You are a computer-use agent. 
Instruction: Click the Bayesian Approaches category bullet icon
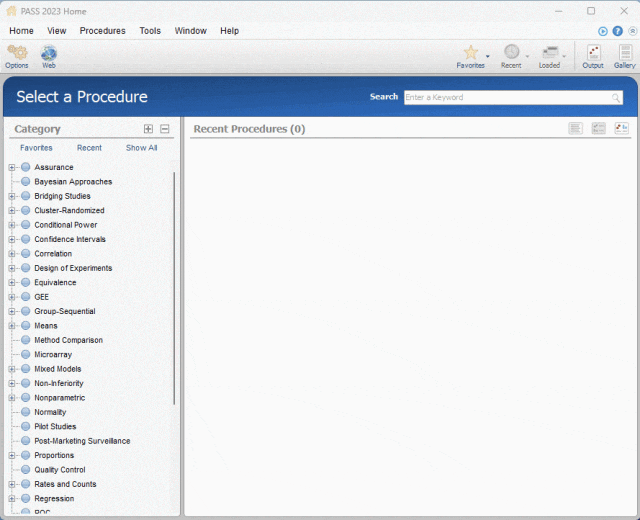click(x=25, y=181)
